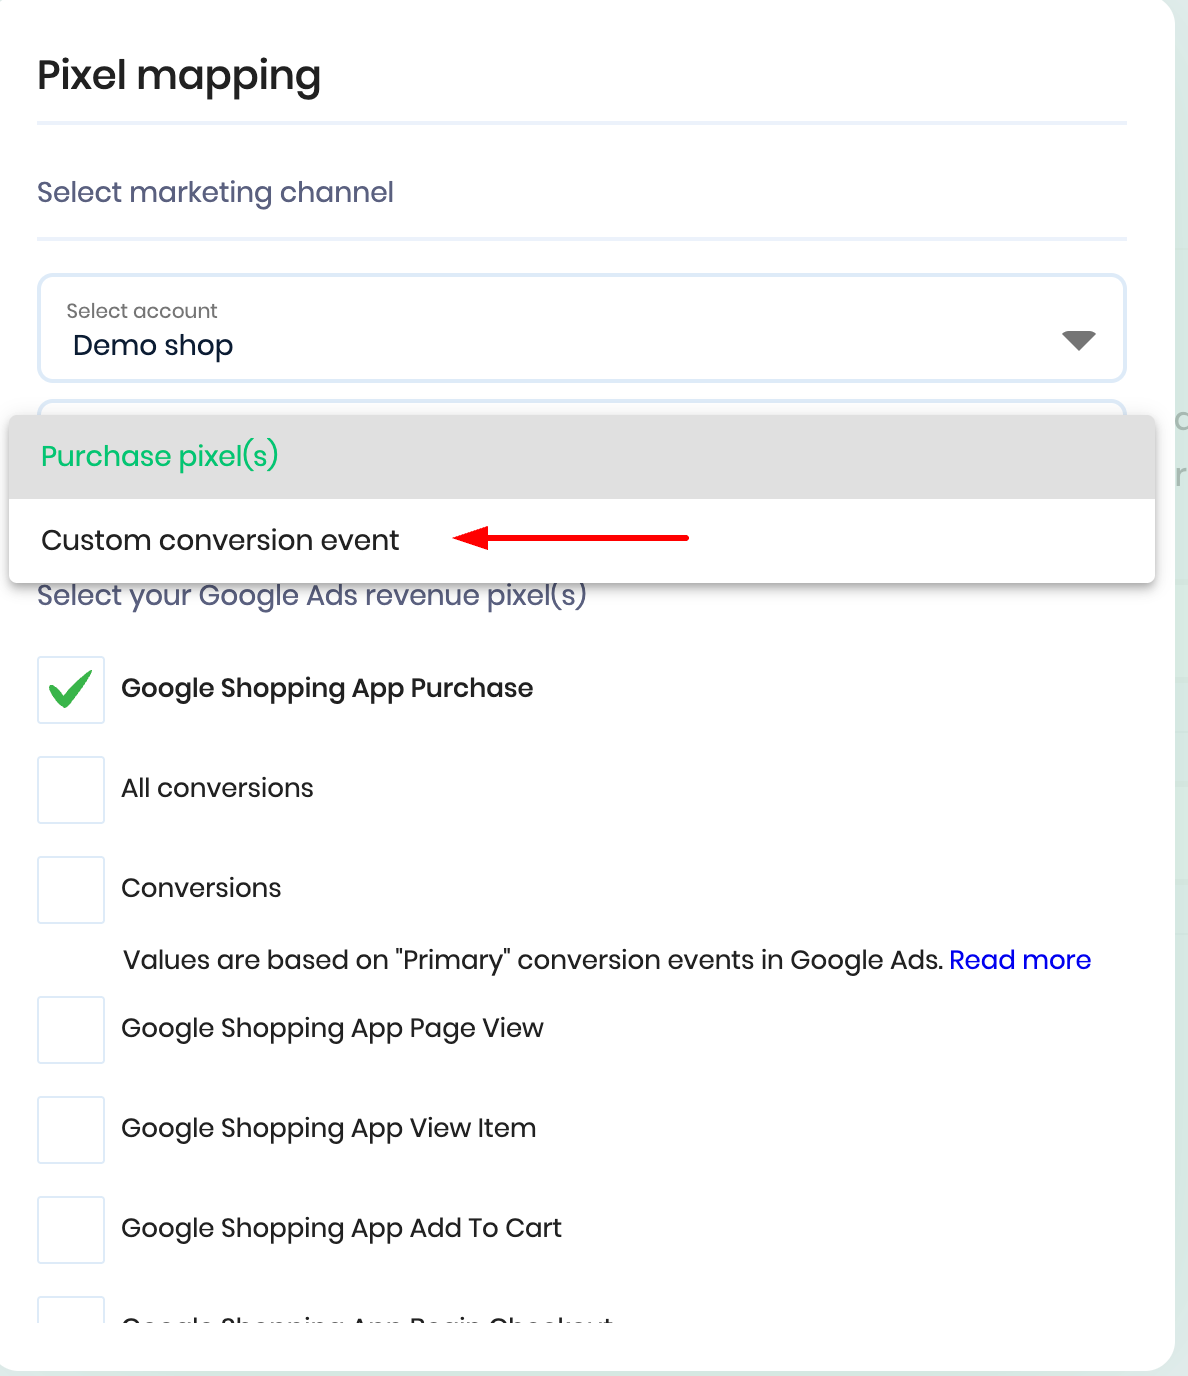The height and width of the screenshot is (1376, 1188).
Task: Check the Google Shopping App Page View box
Action: tap(71, 1030)
